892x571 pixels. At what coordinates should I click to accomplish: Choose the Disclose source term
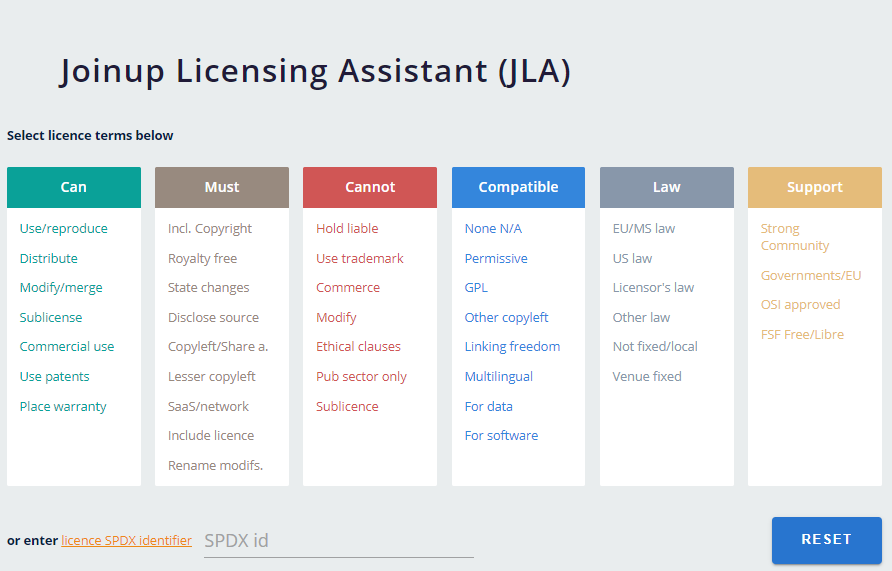pos(213,317)
